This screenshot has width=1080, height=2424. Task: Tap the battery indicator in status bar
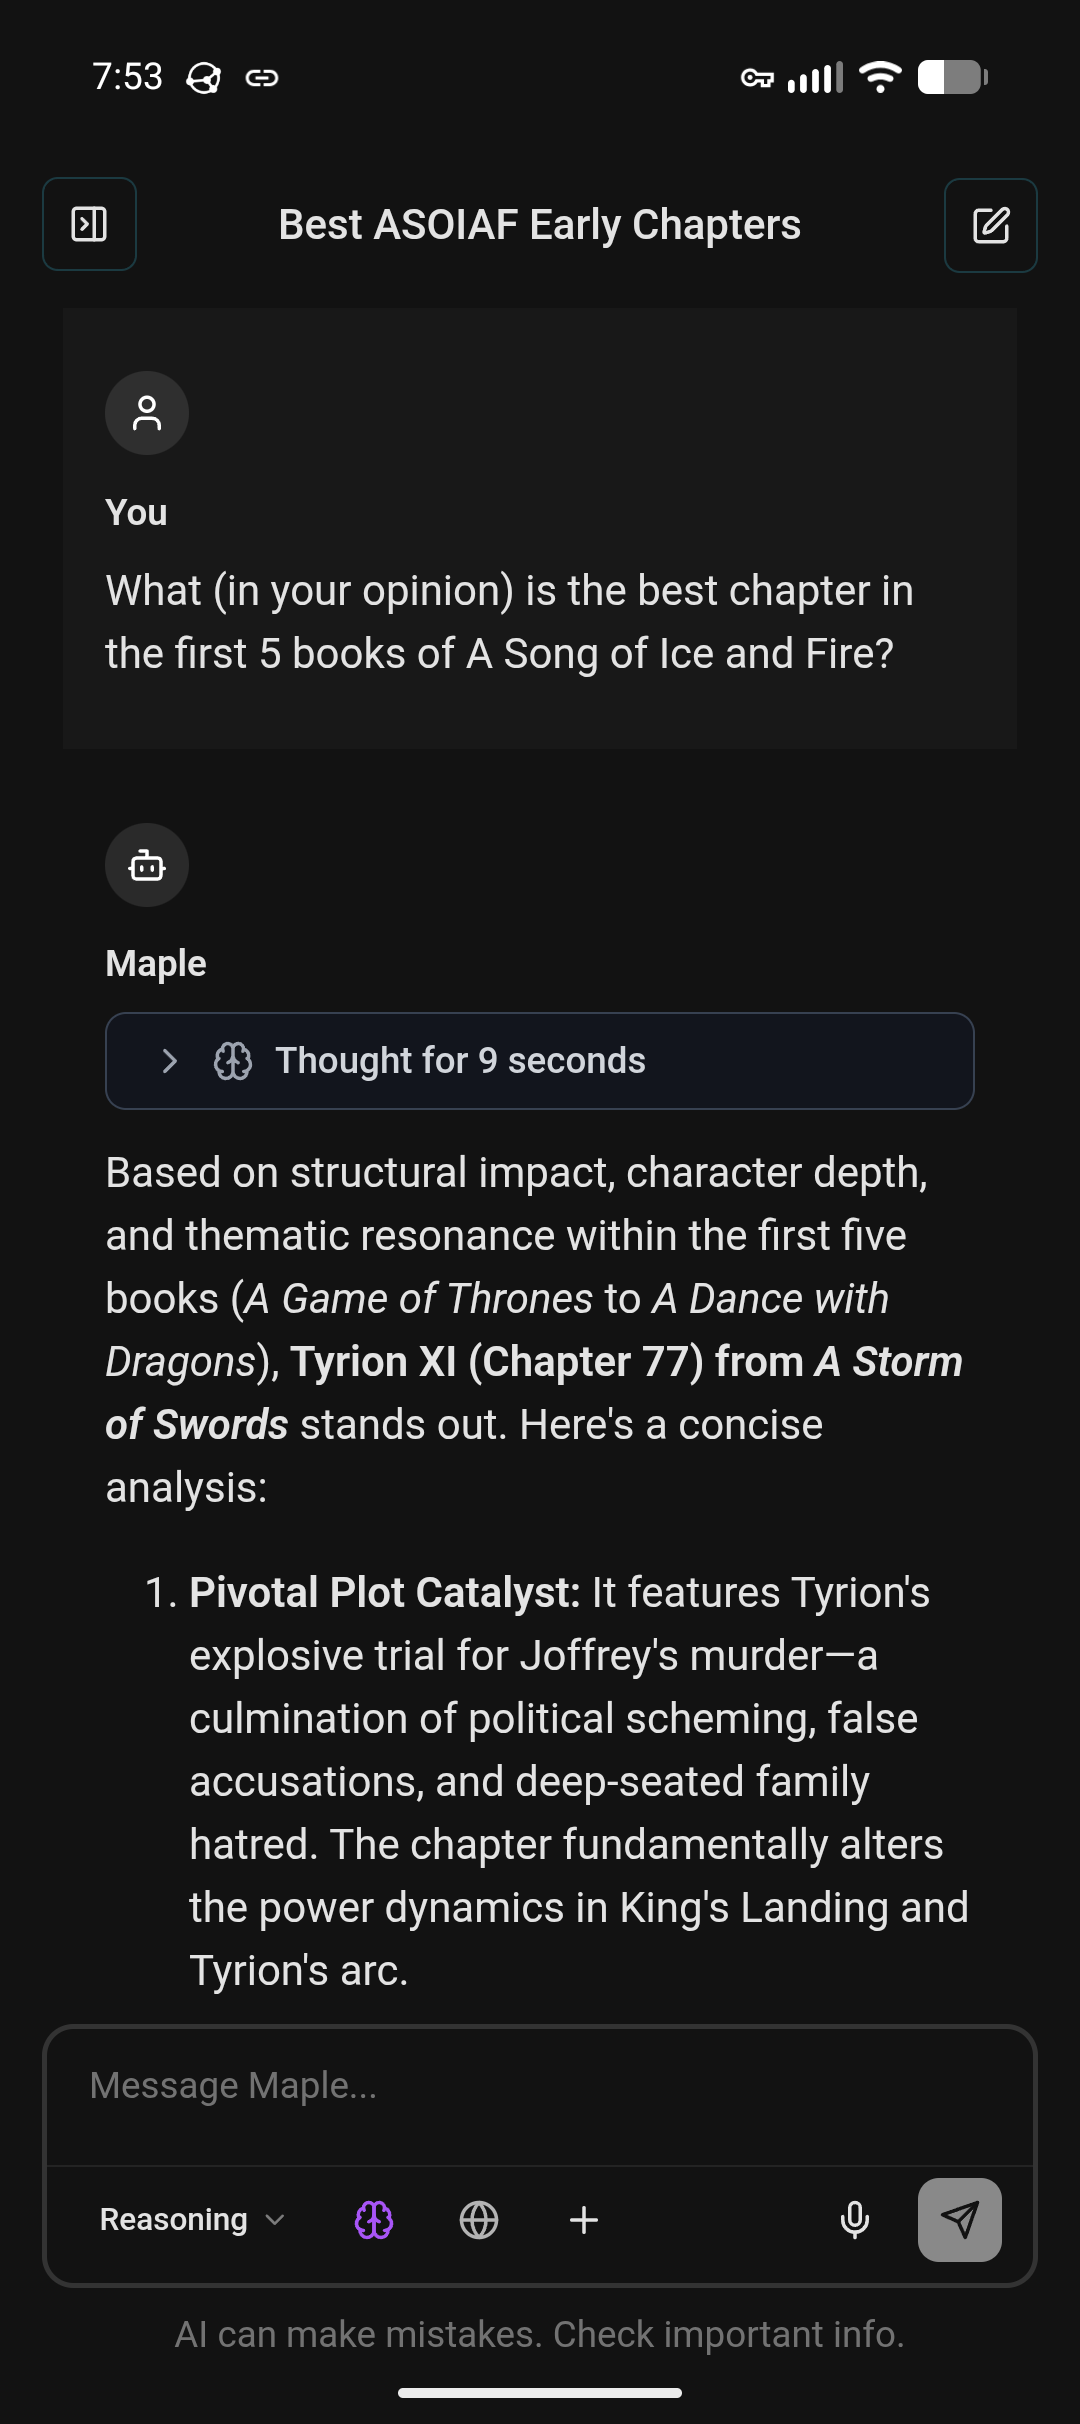(x=952, y=77)
